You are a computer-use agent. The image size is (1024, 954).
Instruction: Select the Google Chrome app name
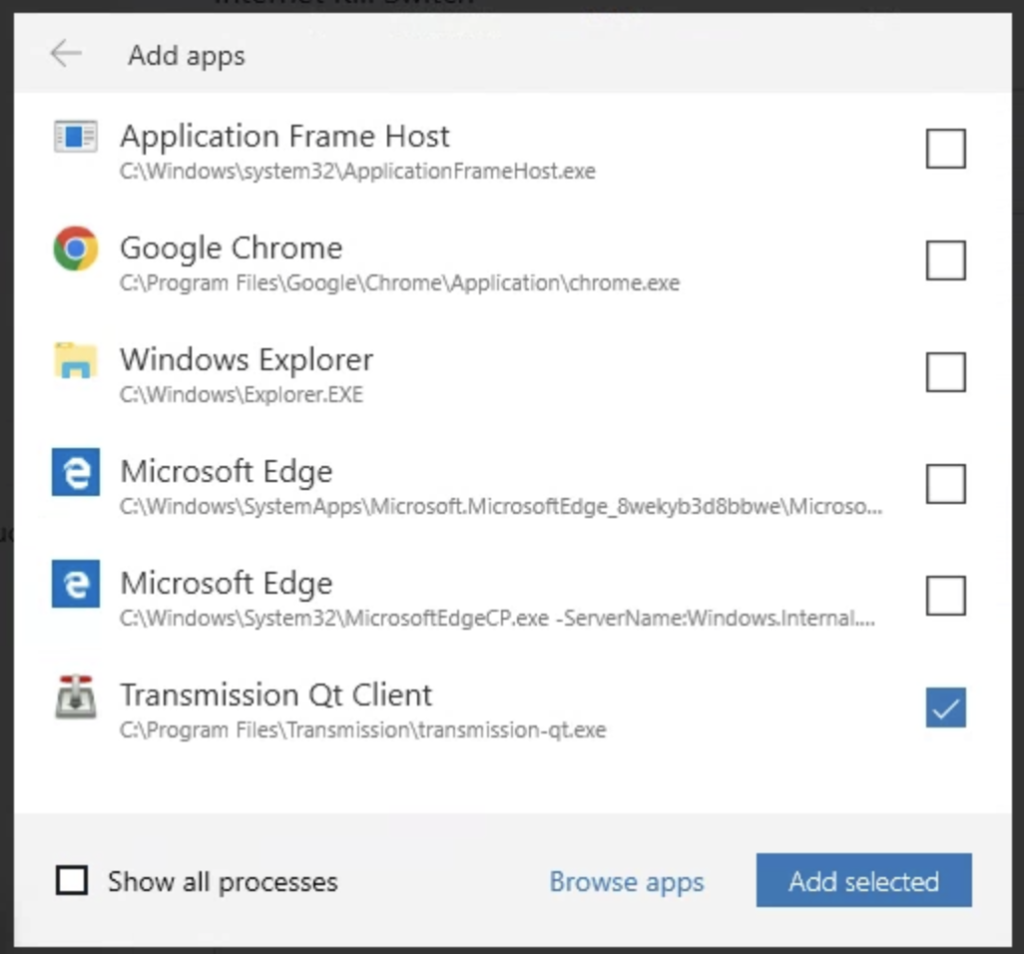click(x=231, y=248)
